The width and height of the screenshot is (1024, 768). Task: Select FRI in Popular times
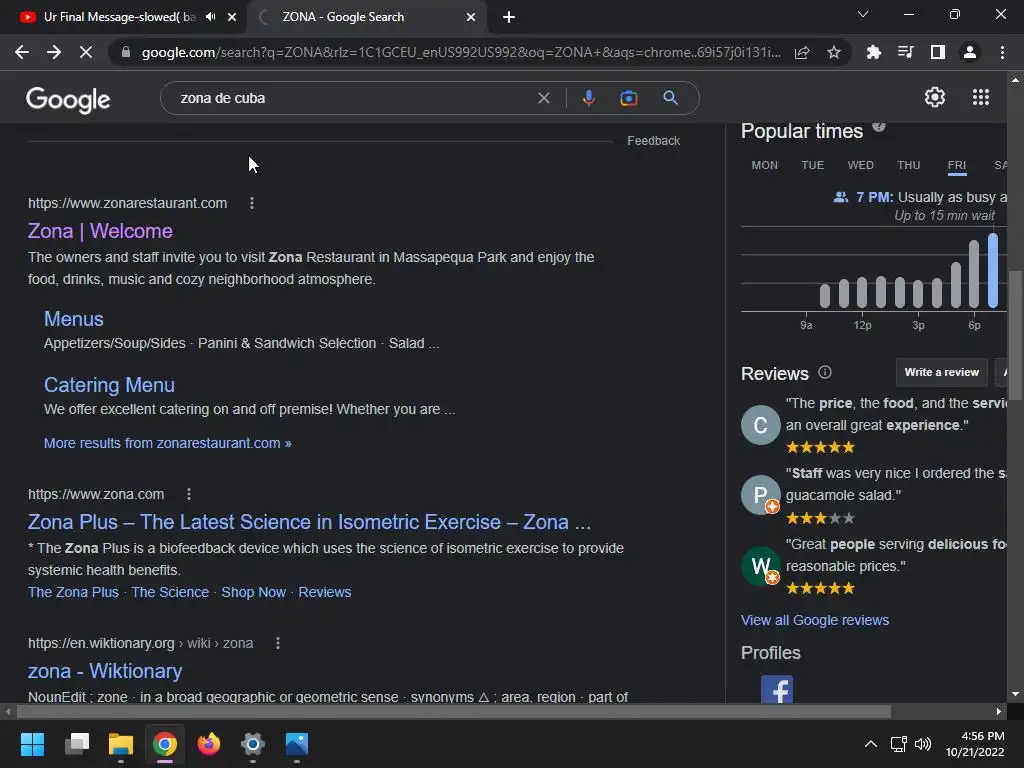[x=957, y=166]
